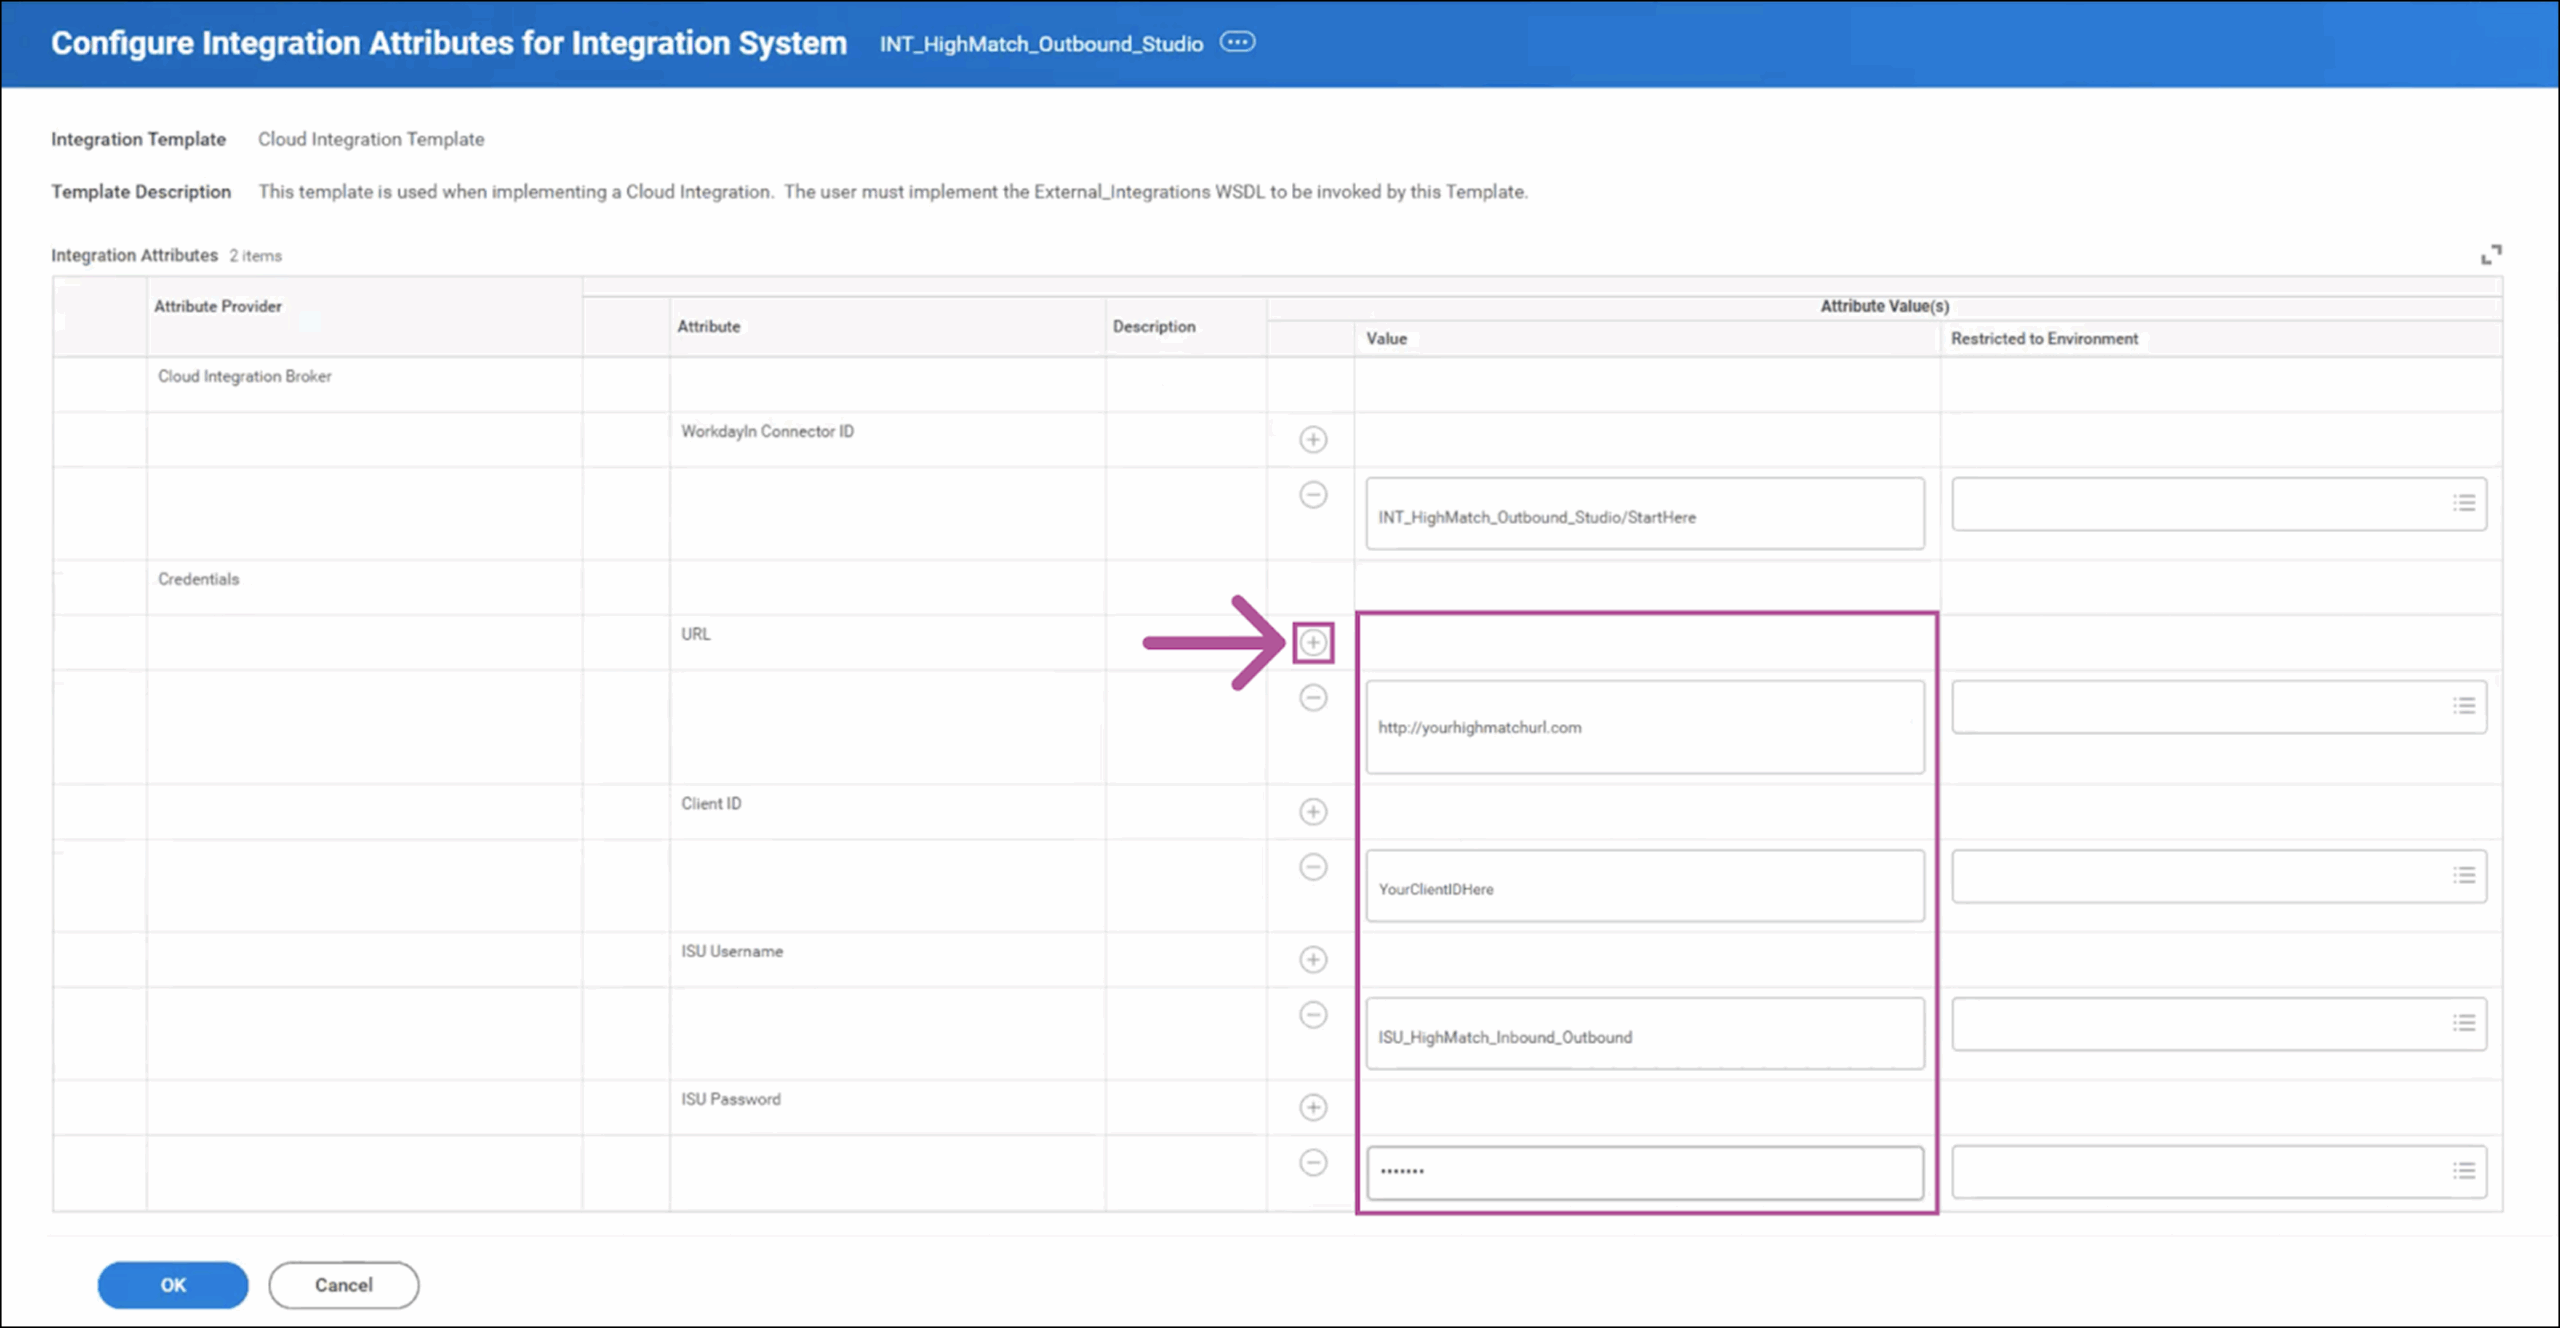Screen dimensions: 2560x1328
Task: Remove the ISU Password value row
Action: [x=1313, y=1163]
